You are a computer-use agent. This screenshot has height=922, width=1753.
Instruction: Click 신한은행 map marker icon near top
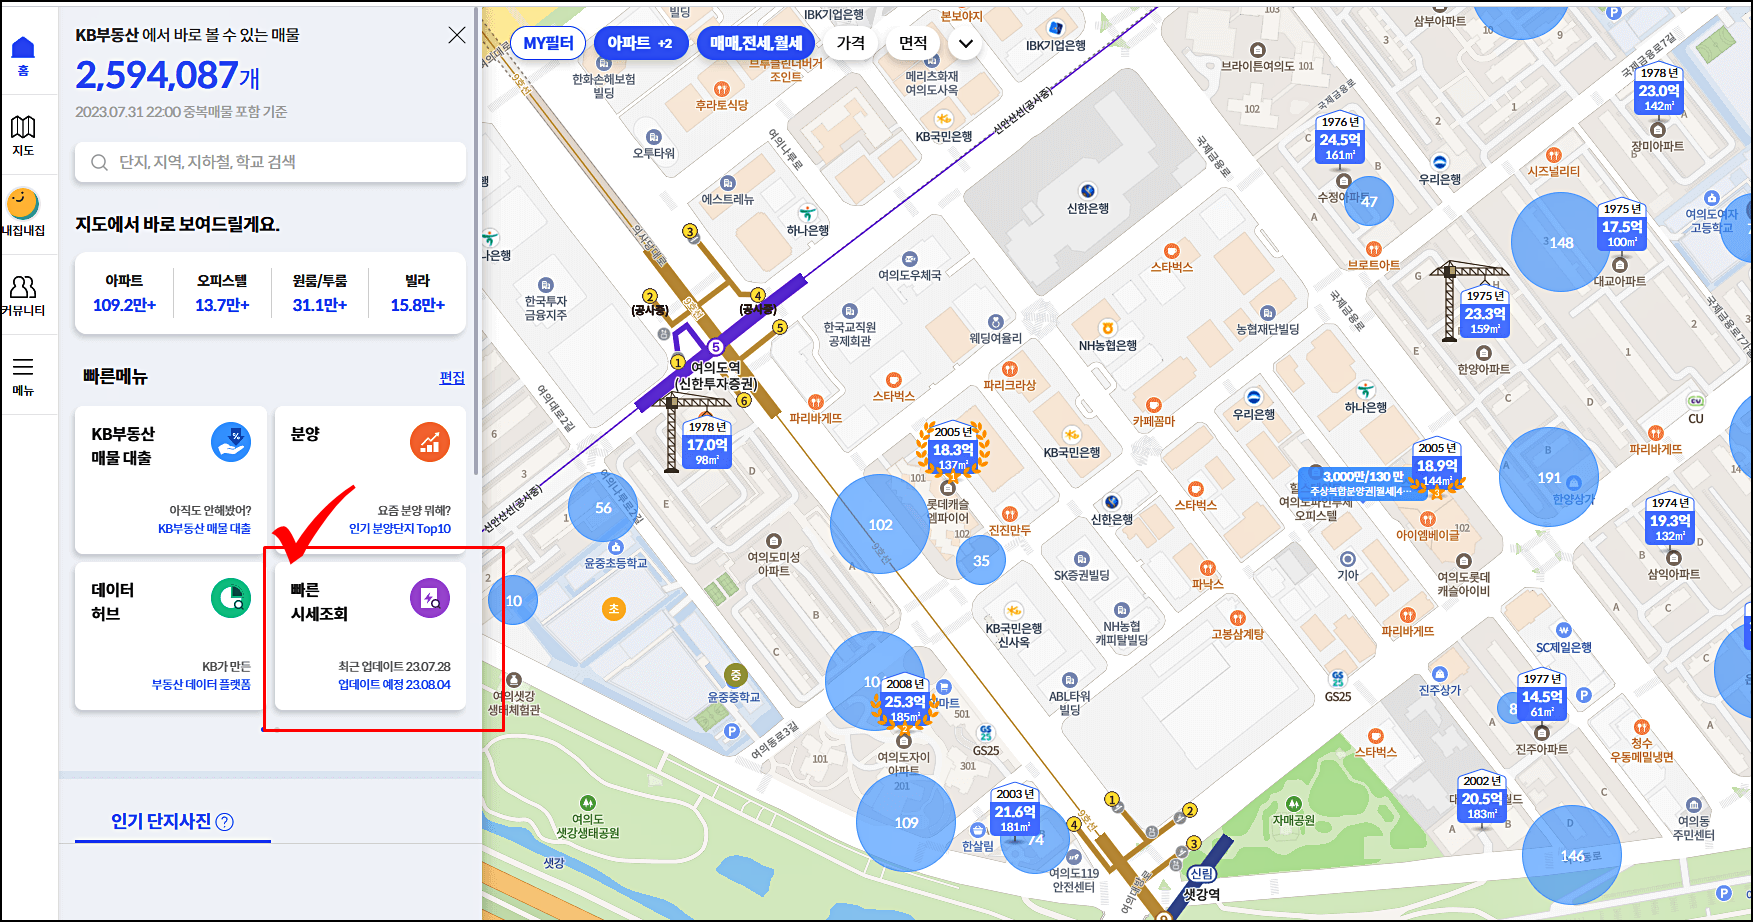pos(1087,191)
